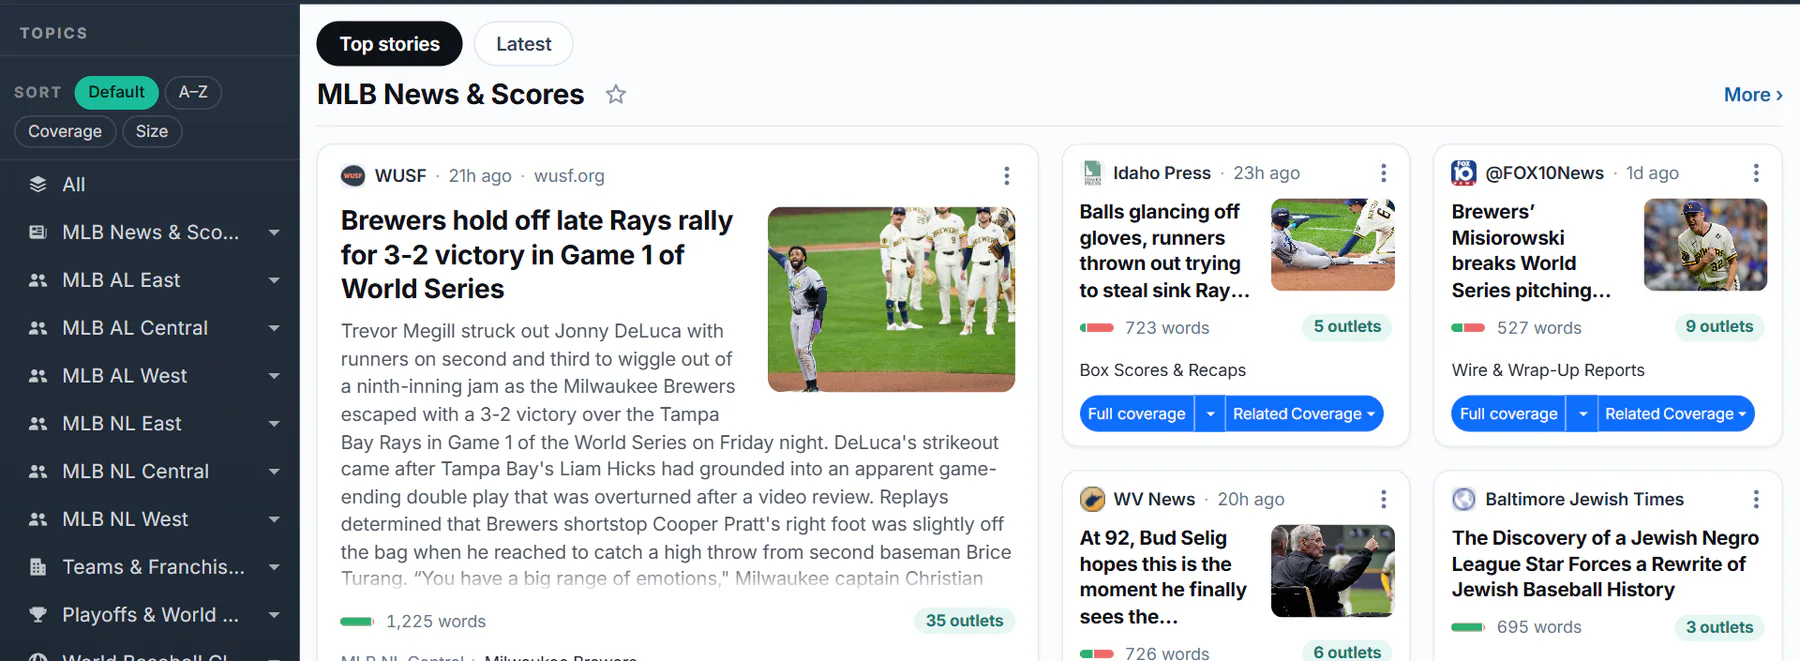This screenshot has height=661, width=1800.
Task: Open Related Coverage dropdown on FOX10News card
Action: (x=1676, y=414)
